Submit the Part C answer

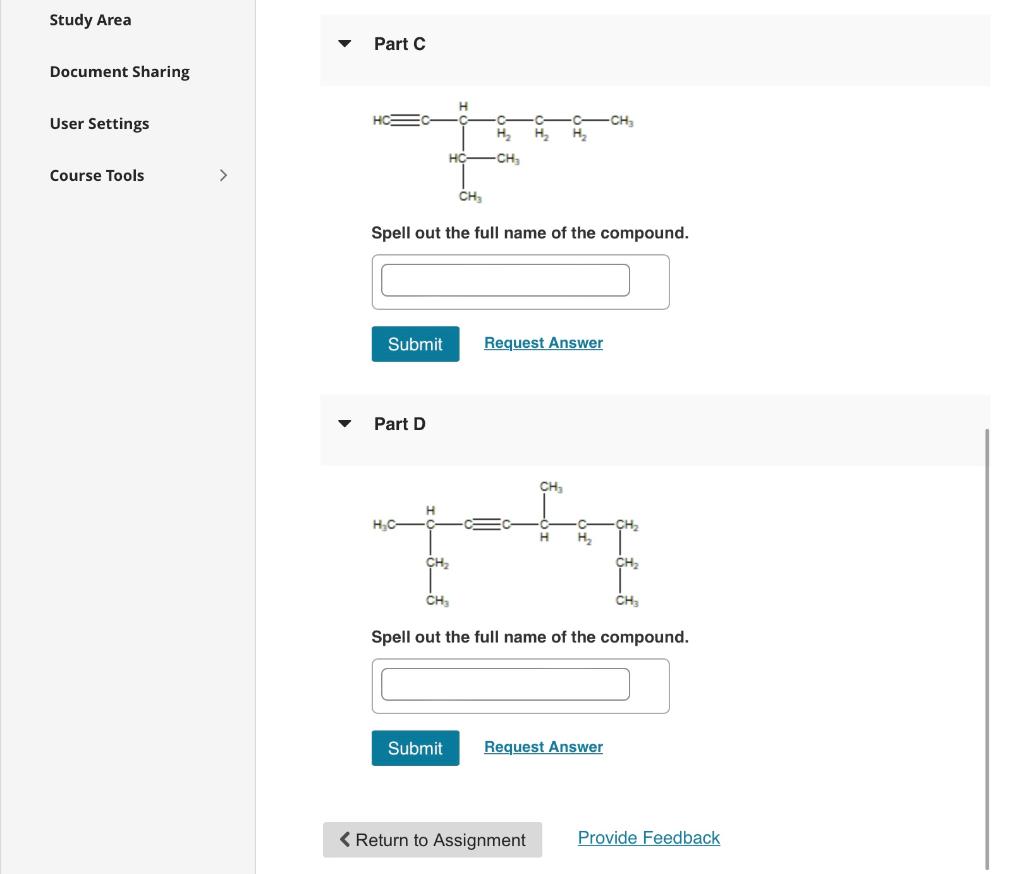(415, 343)
